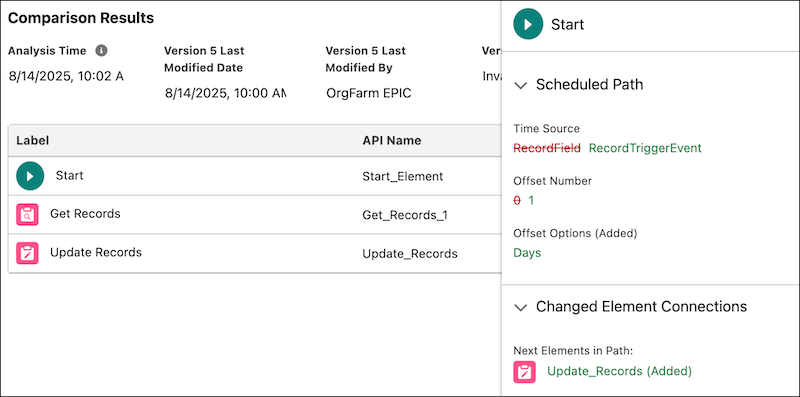The width and height of the screenshot is (800, 397).
Task: Collapse the Changed Element Connections section
Action: click(520, 307)
